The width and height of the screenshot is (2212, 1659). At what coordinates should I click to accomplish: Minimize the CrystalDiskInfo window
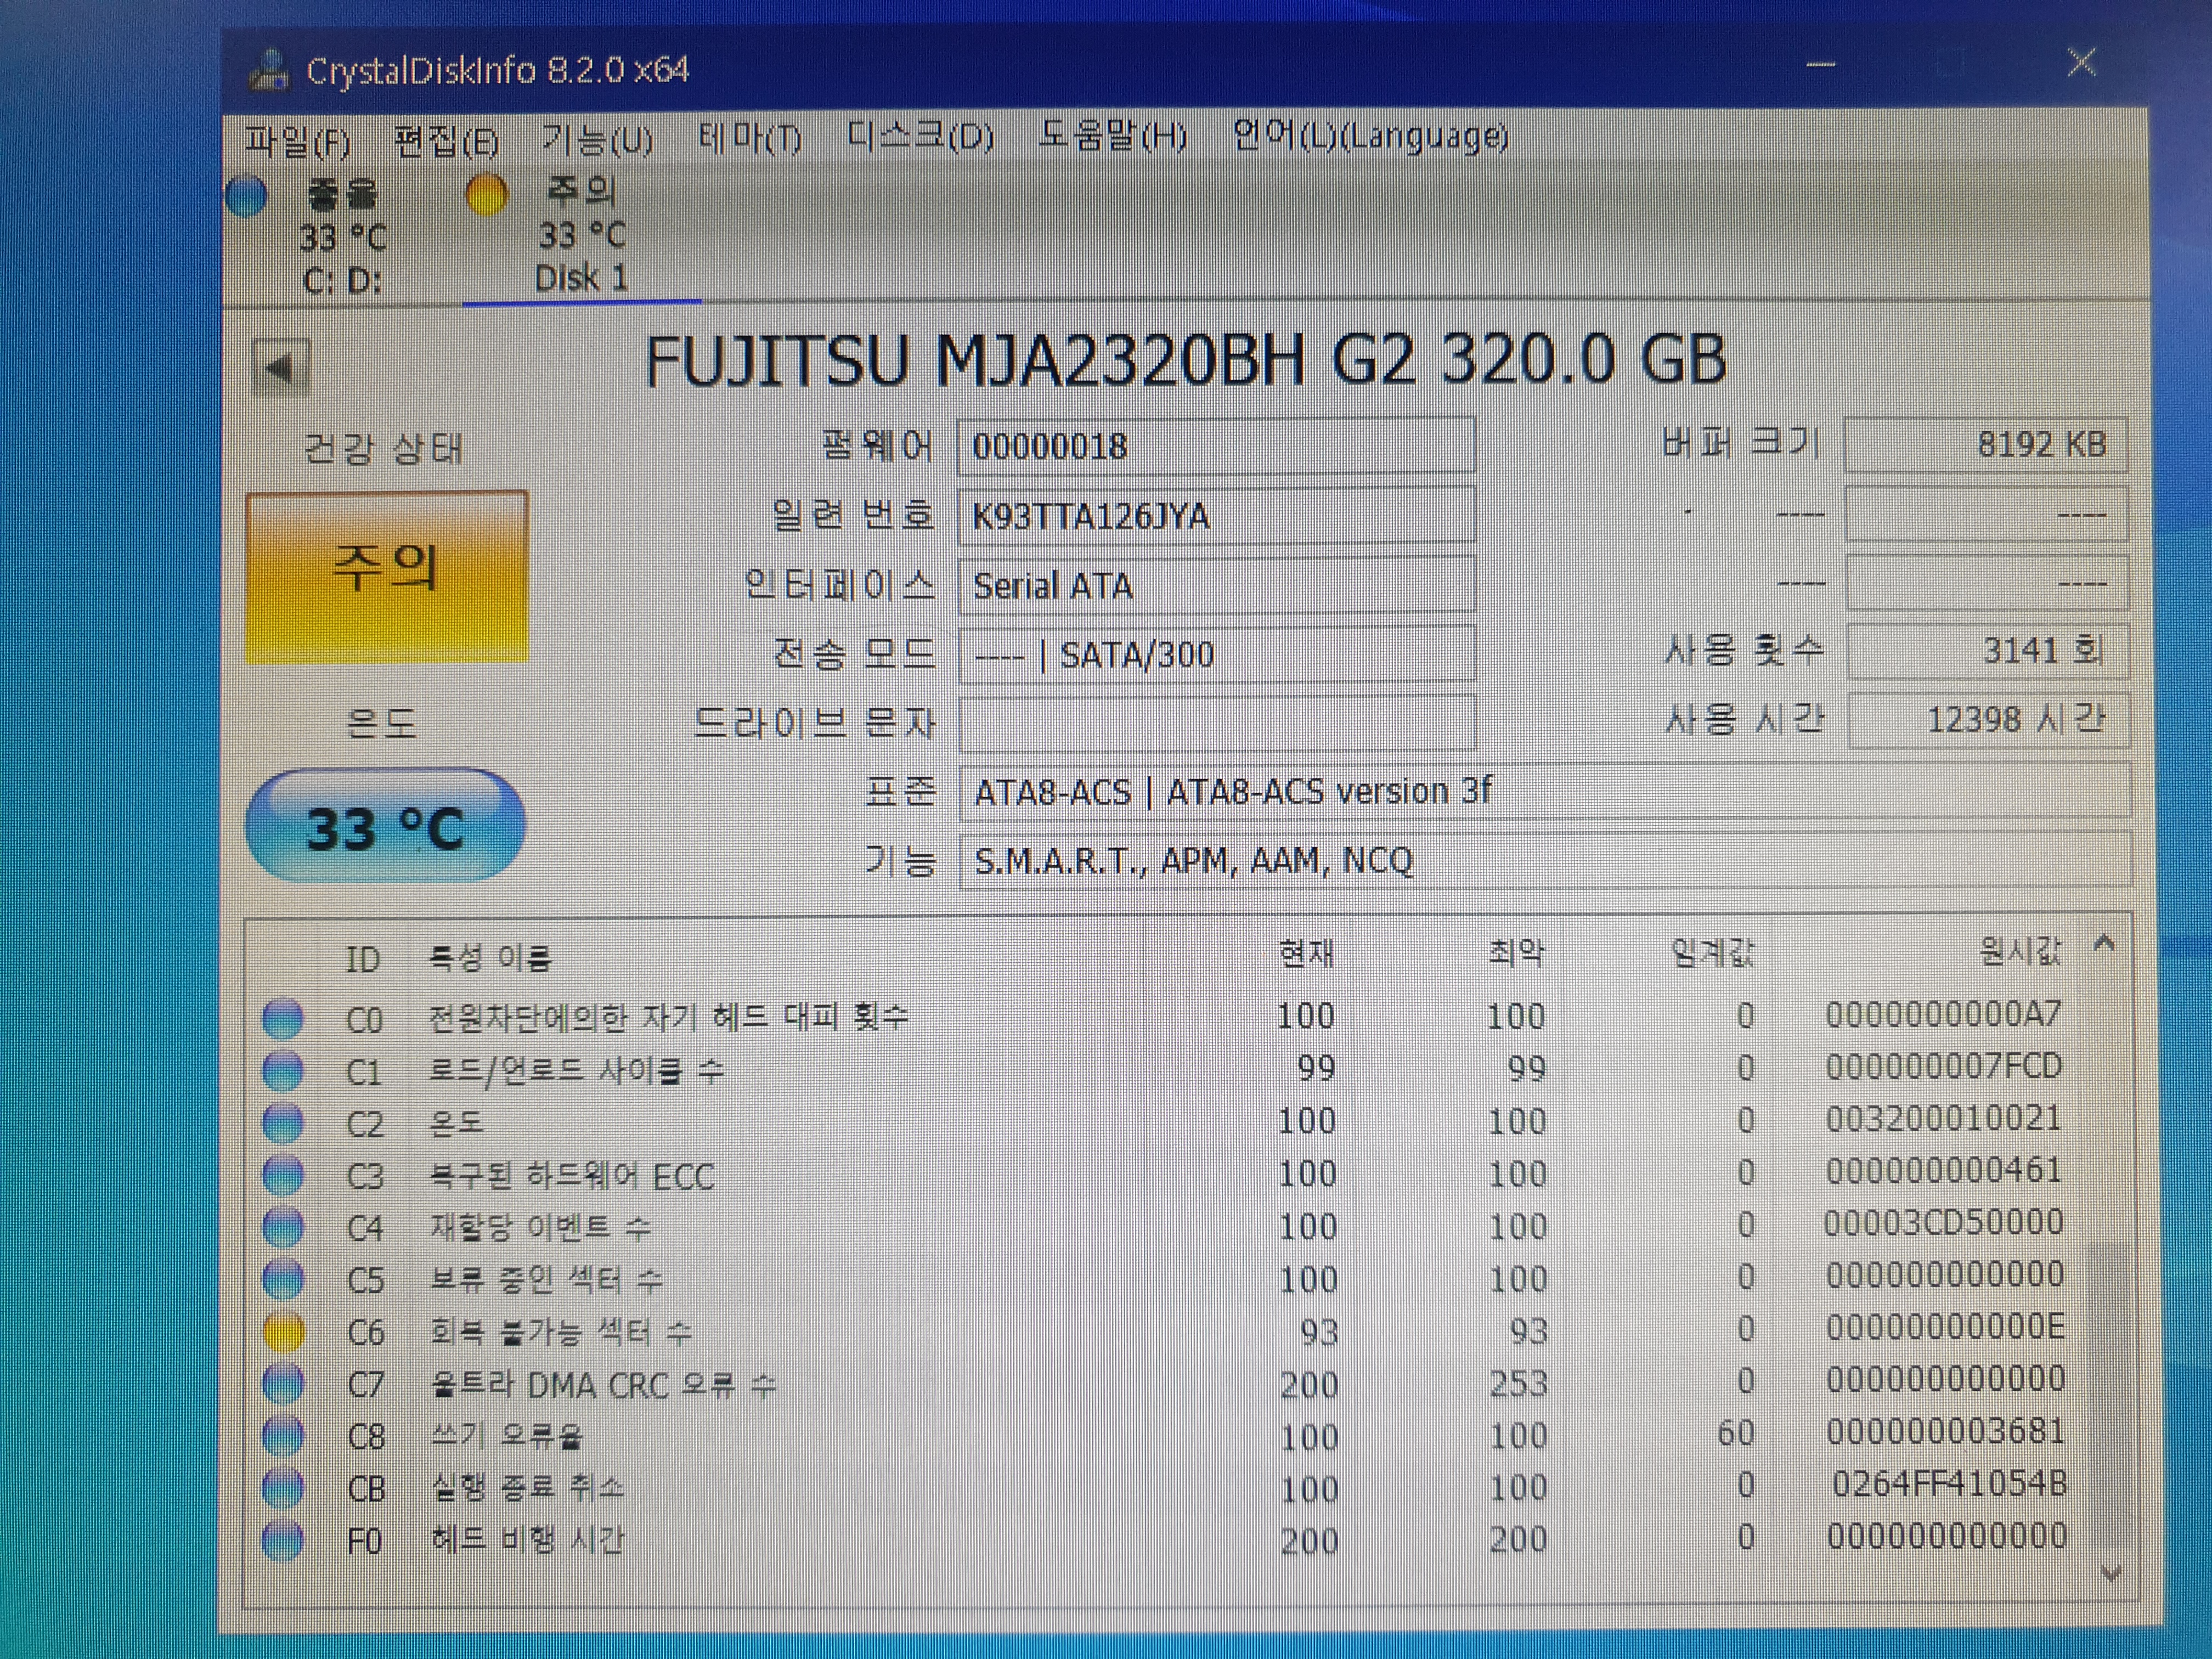(x=1821, y=65)
